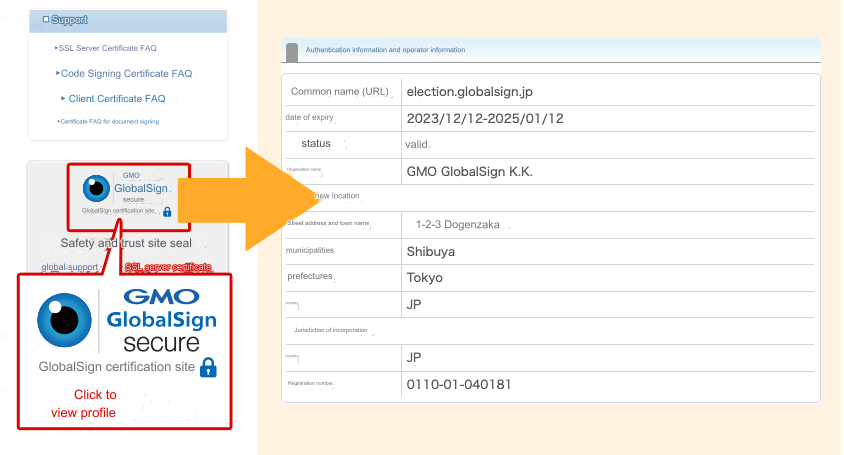Open the SSL Server Certificate FAQ link
The height and width of the screenshot is (455, 844).
click(107, 48)
